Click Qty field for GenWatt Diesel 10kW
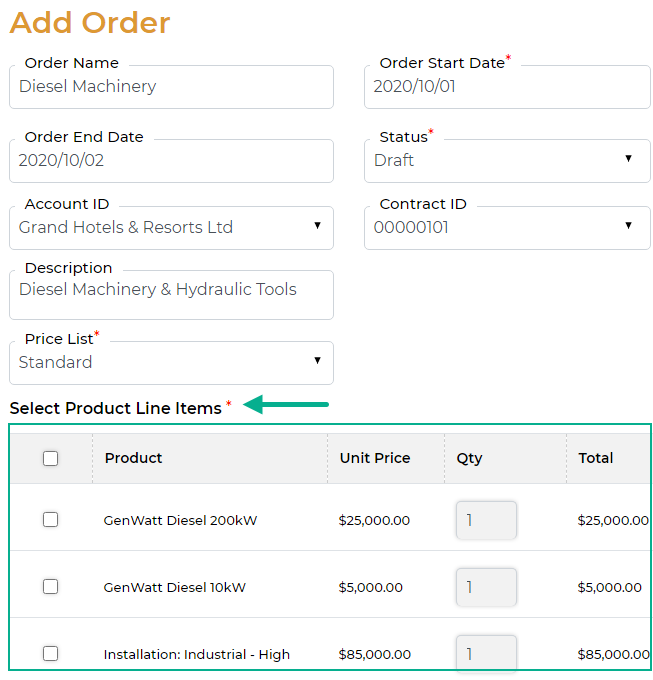 (486, 587)
